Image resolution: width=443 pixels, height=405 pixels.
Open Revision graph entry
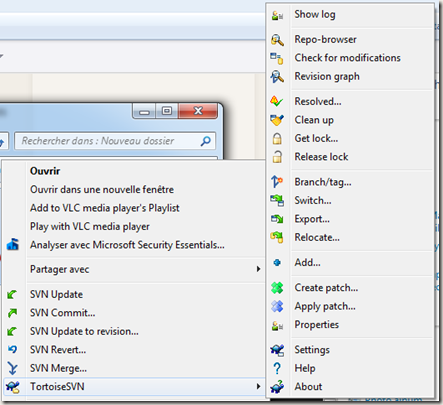327,77
